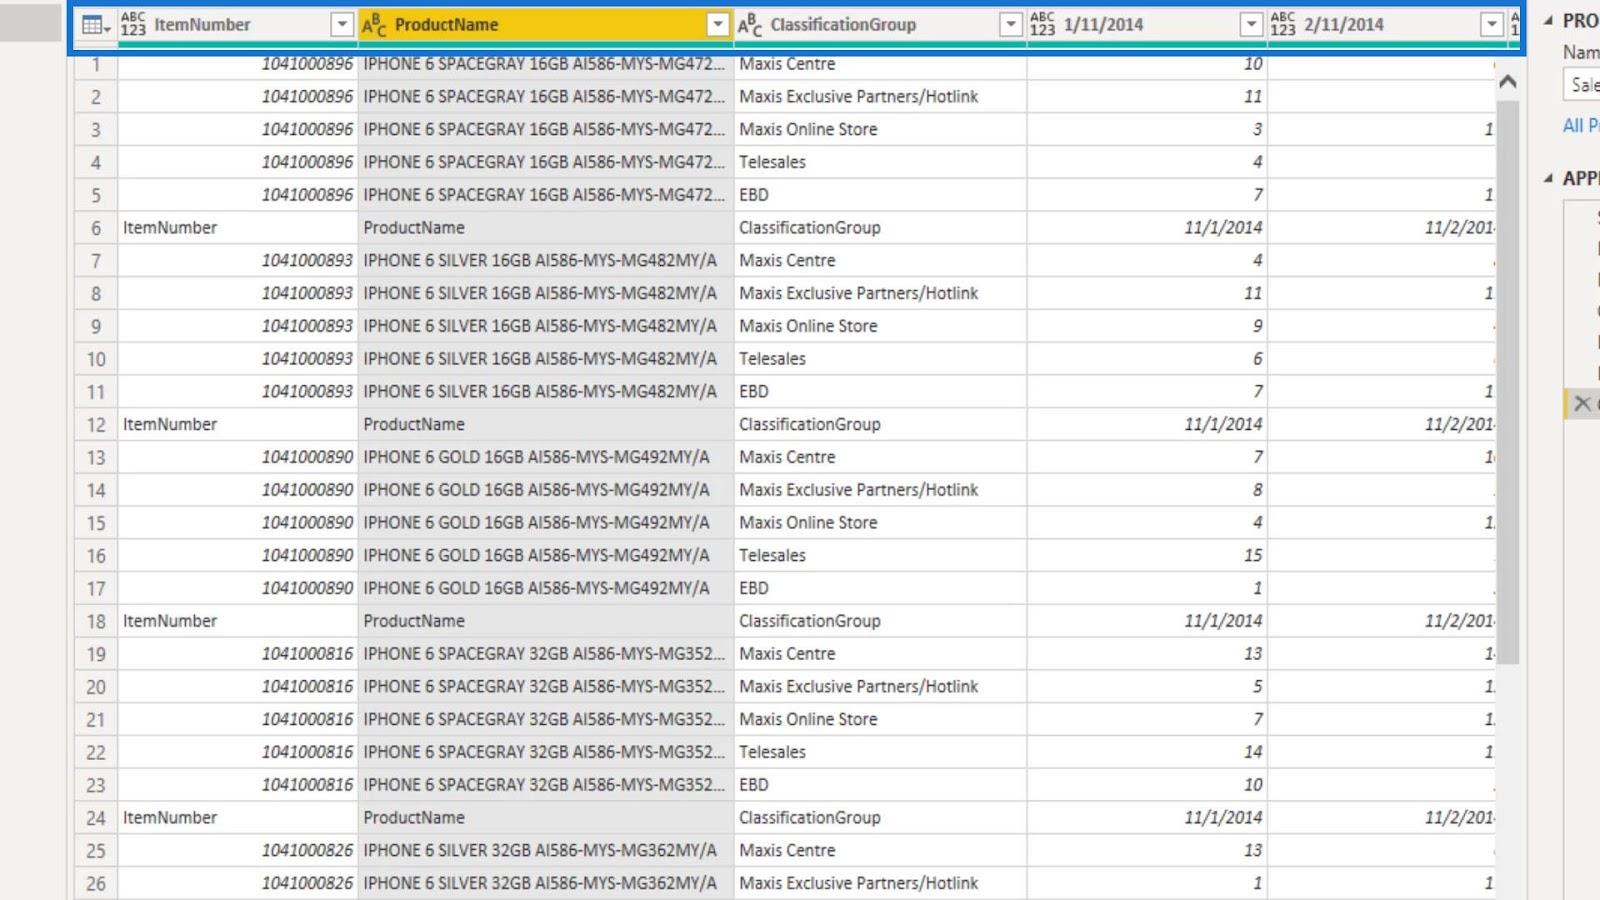Viewport: 1600px width, 900px height.
Task: Click ClassificationGroup text in row 18
Action: coord(810,621)
